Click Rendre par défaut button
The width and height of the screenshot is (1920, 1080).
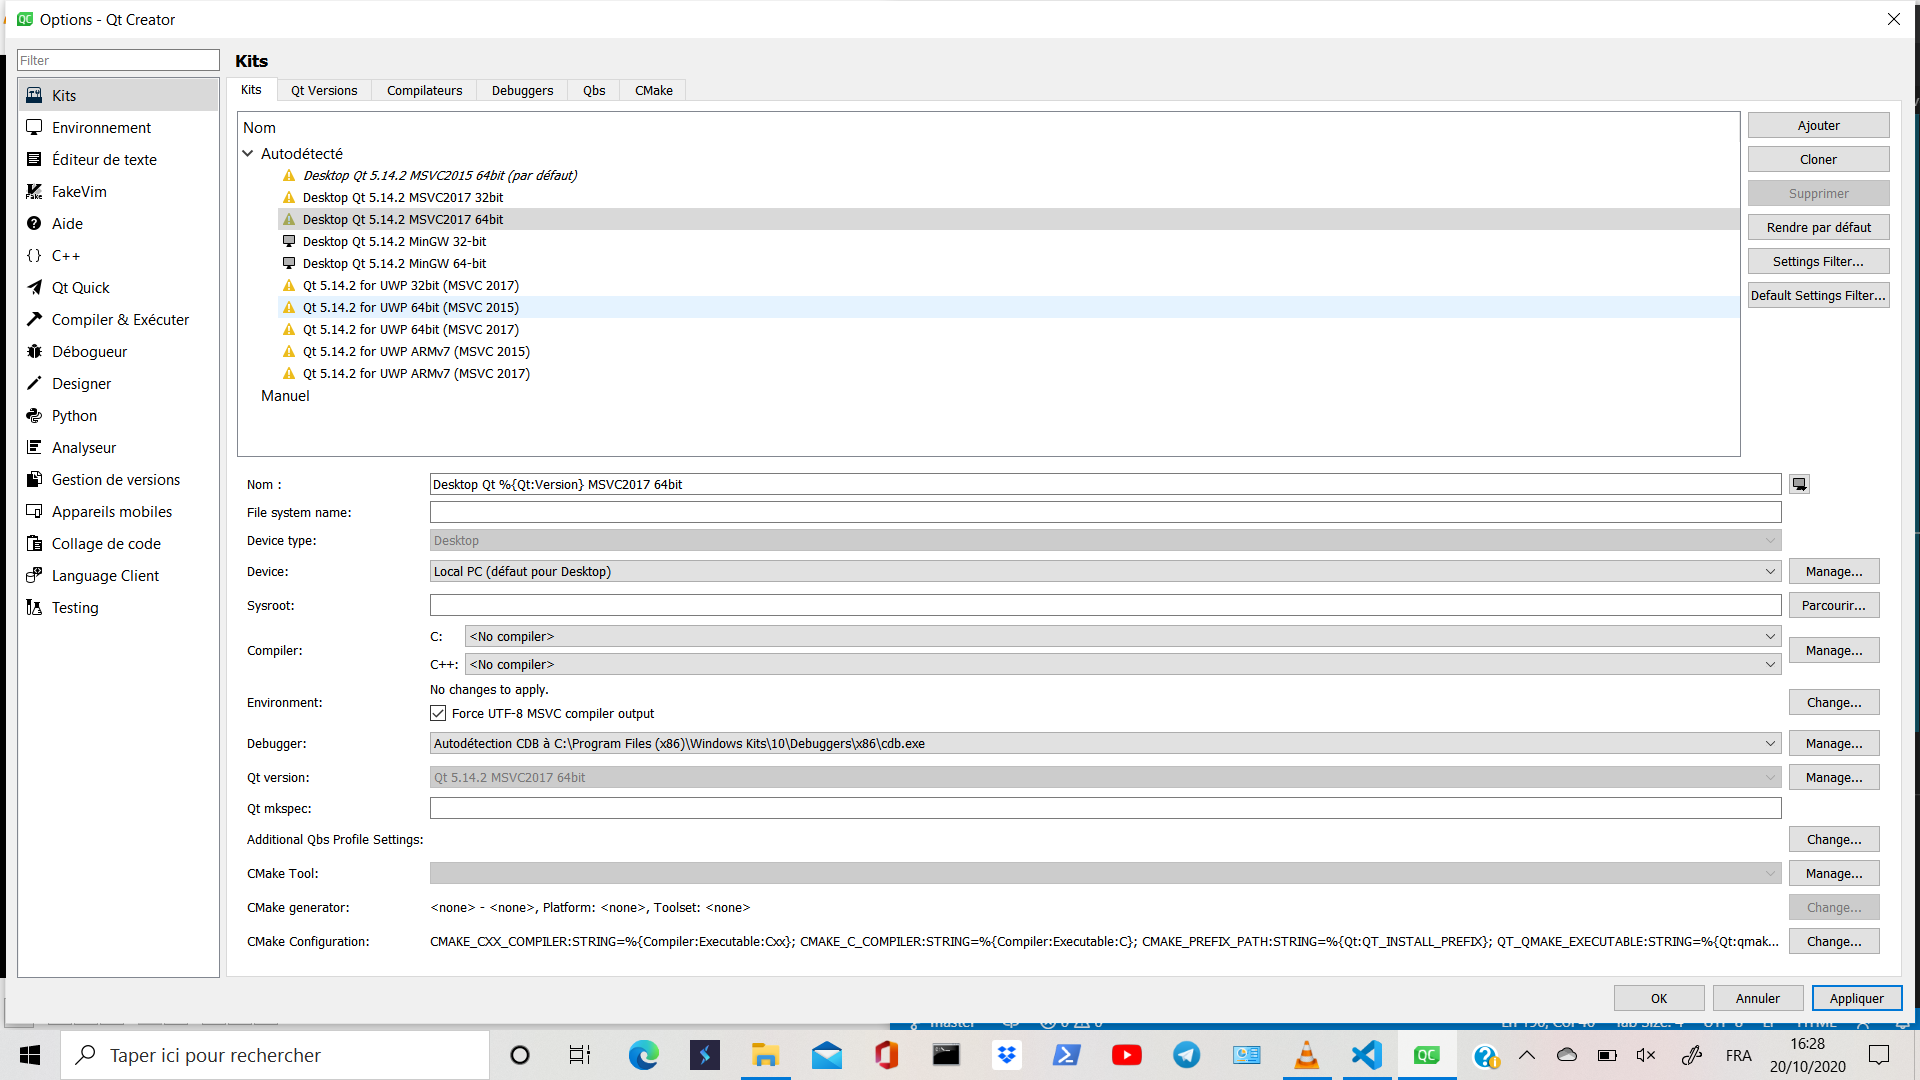pyautogui.click(x=1818, y=227)
